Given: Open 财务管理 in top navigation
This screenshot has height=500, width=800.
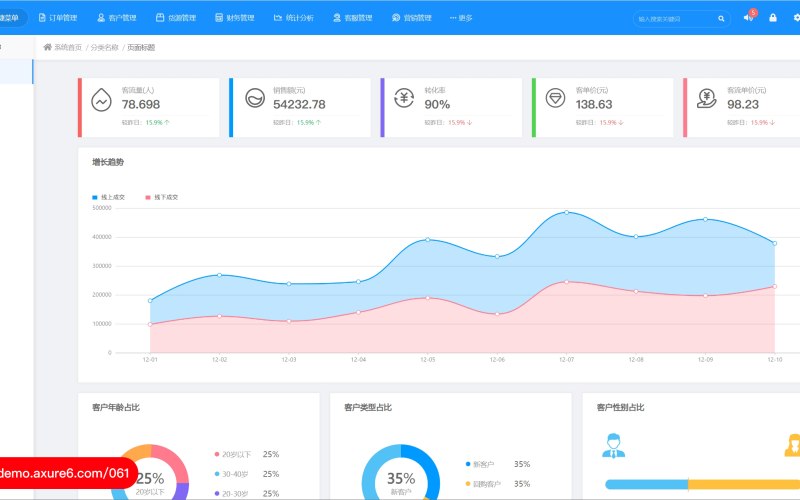Looking at the screenshot, I should (235, 18).
